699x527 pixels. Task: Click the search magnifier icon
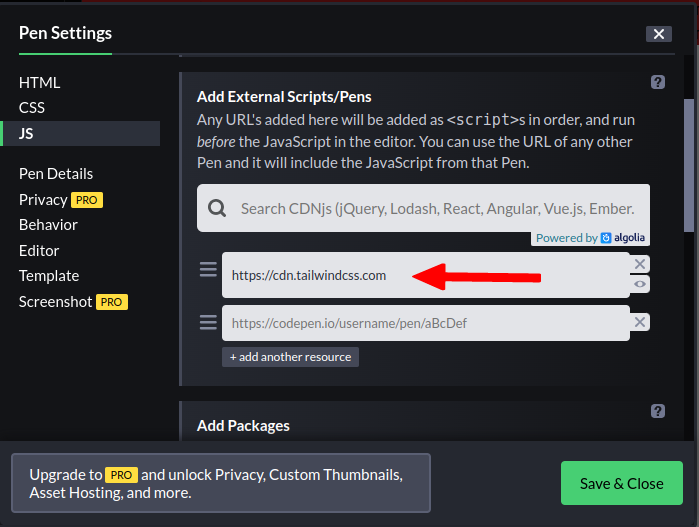tap(217, 209)
